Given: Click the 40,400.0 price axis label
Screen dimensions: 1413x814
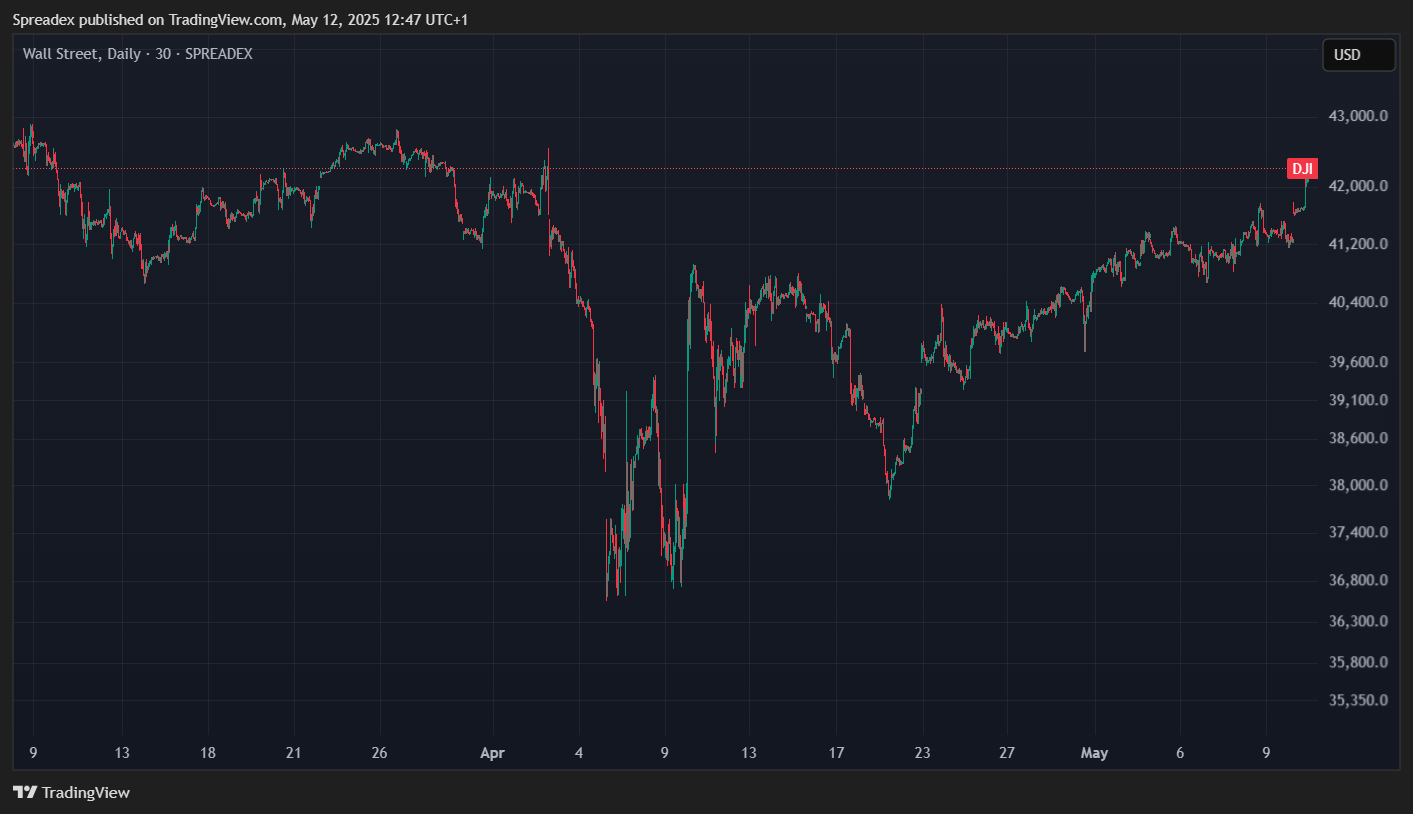Looking at the screenshot, I should pos(1358,302).
